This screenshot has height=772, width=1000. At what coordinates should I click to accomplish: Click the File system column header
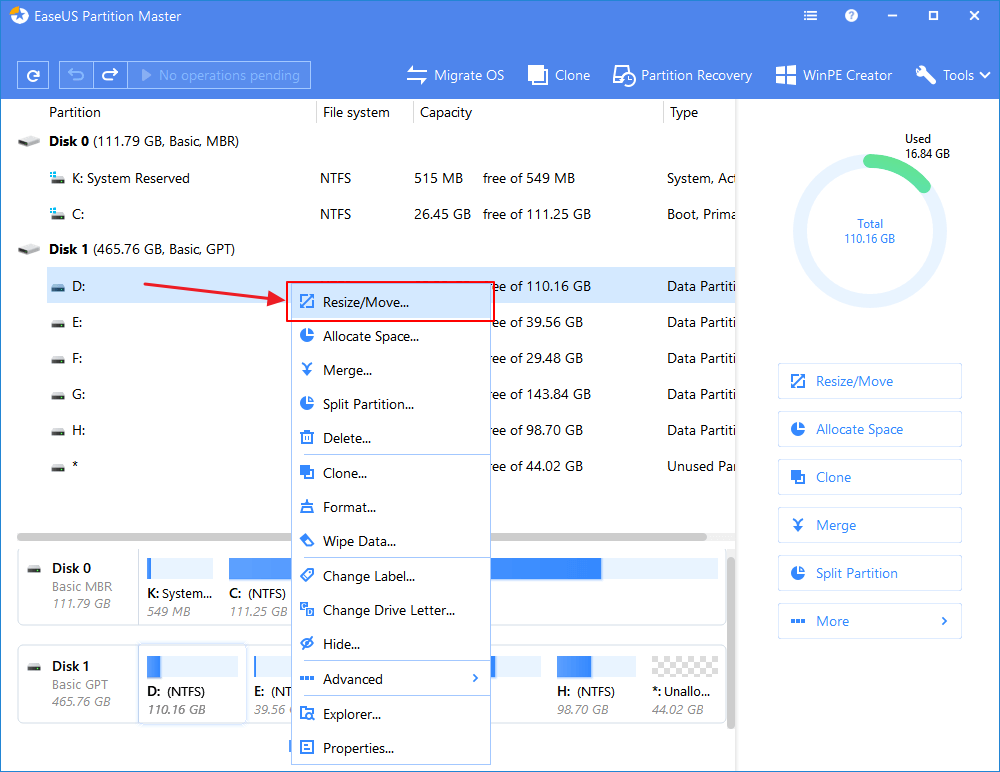[x=356, y=112]
